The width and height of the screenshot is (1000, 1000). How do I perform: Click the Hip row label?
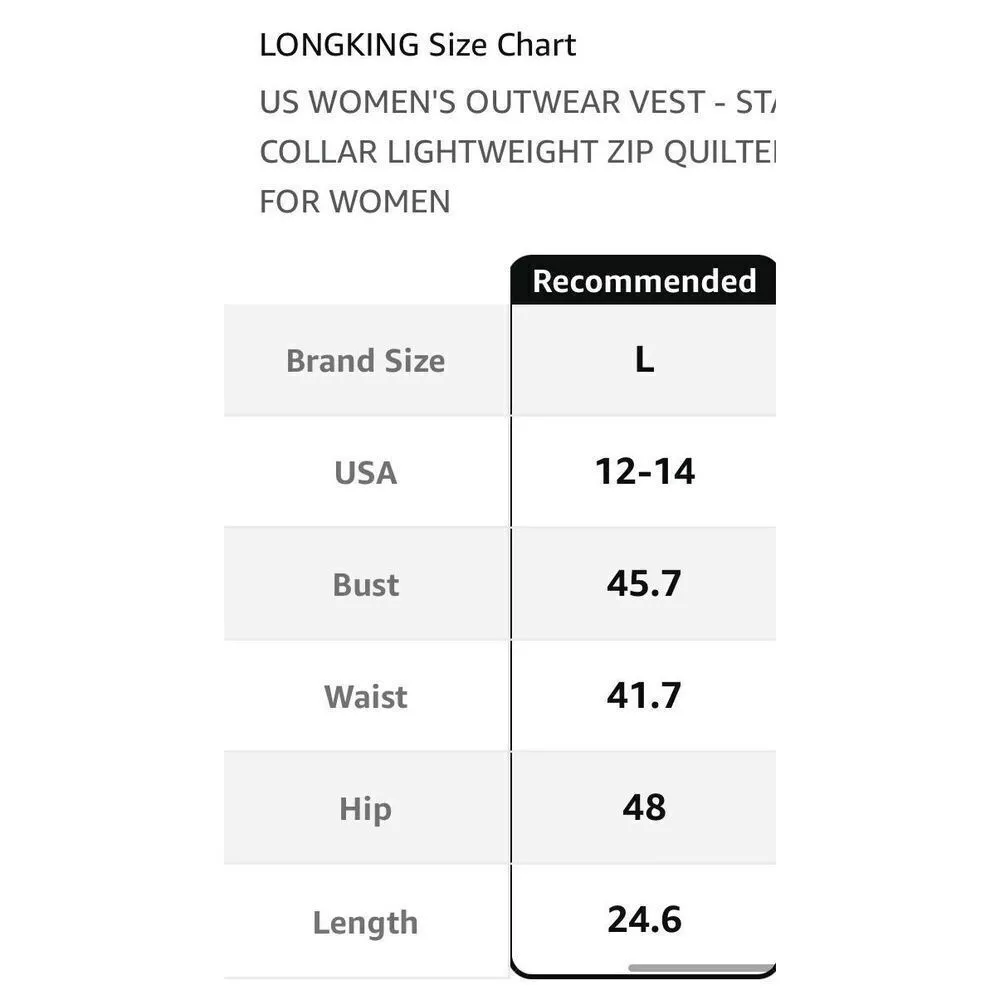click(365, 809)
